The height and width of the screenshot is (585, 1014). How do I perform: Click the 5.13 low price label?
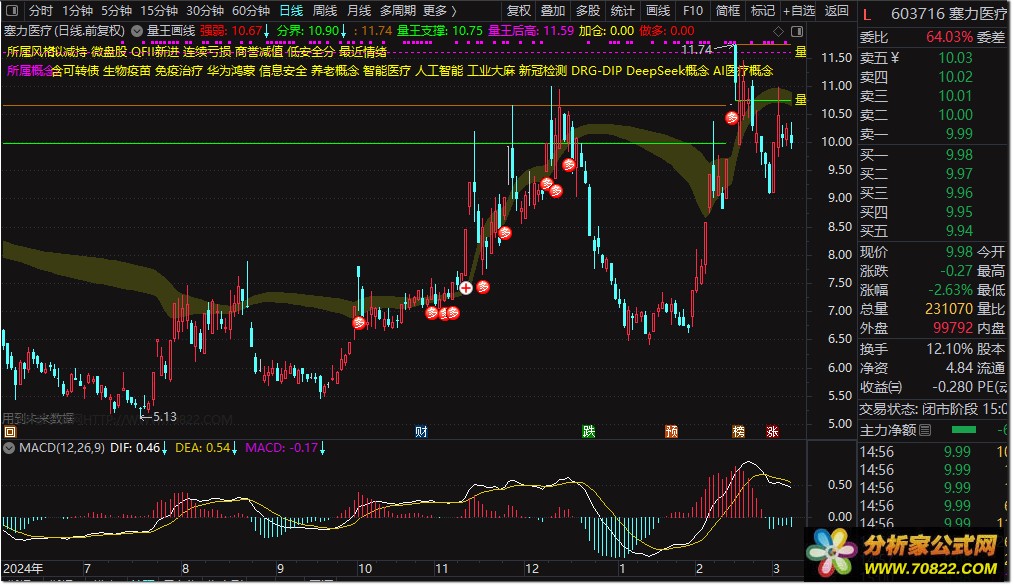pyautogui.click(x=164, y=417)
